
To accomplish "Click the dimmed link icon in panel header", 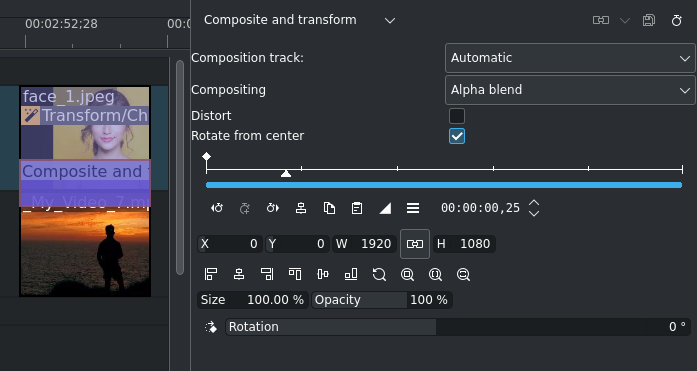I will pyautogui.click(x=601, y=20).
